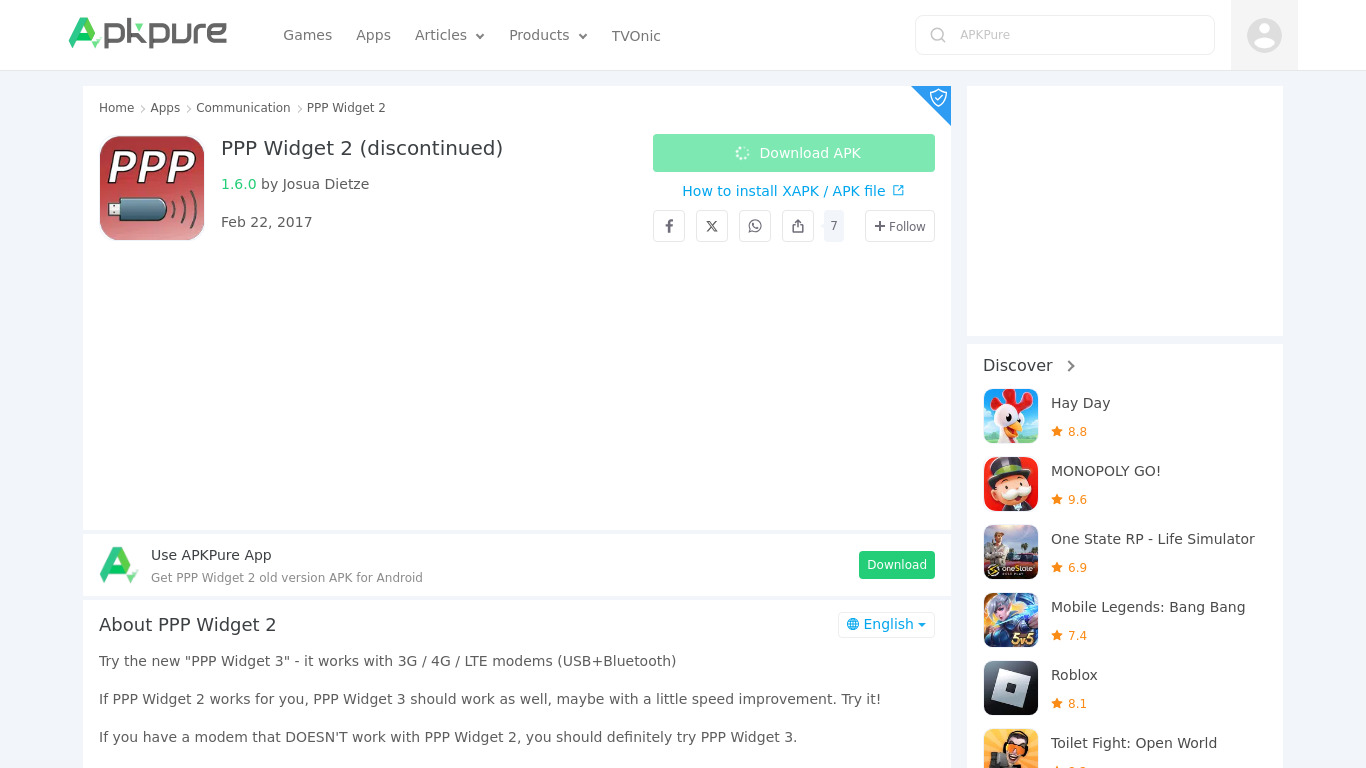Open Mobile Legends: Bang Bang icon

[x=1011, y=620]
